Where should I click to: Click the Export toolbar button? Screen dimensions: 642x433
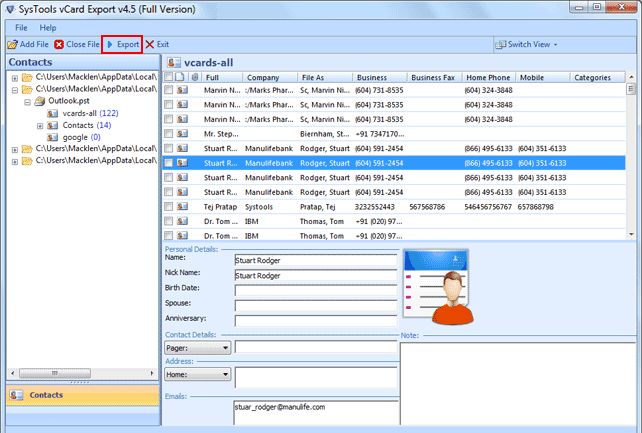[x=122, y=44]
